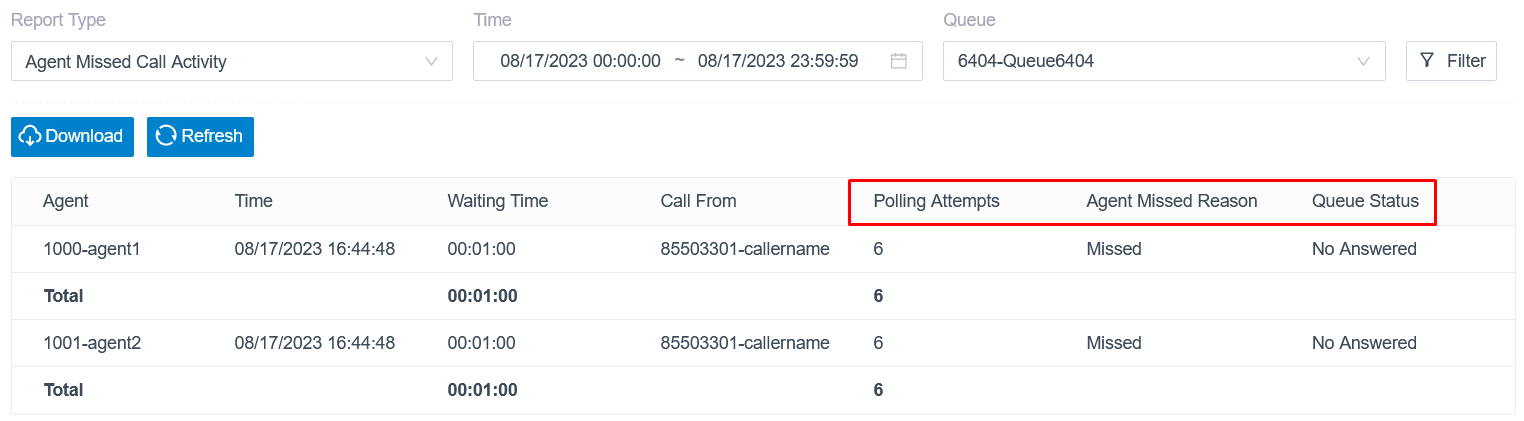The height and width of the screenshot is (421, 1524).
Task: Open the Queue dropdown chevron
Action: coord(1363,61)
